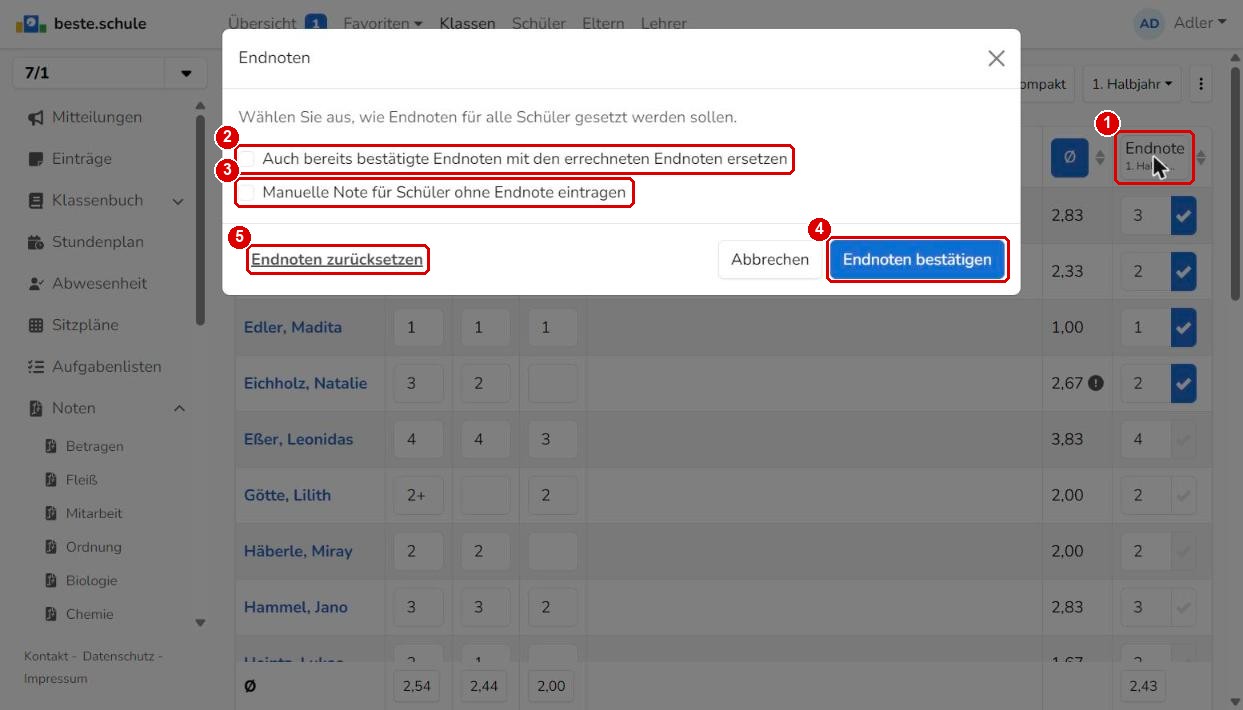Tick 'Manuelle Note für Schüler ohne Endnote eintragen'
The image size is (1243, 710).
click(246, 192)
